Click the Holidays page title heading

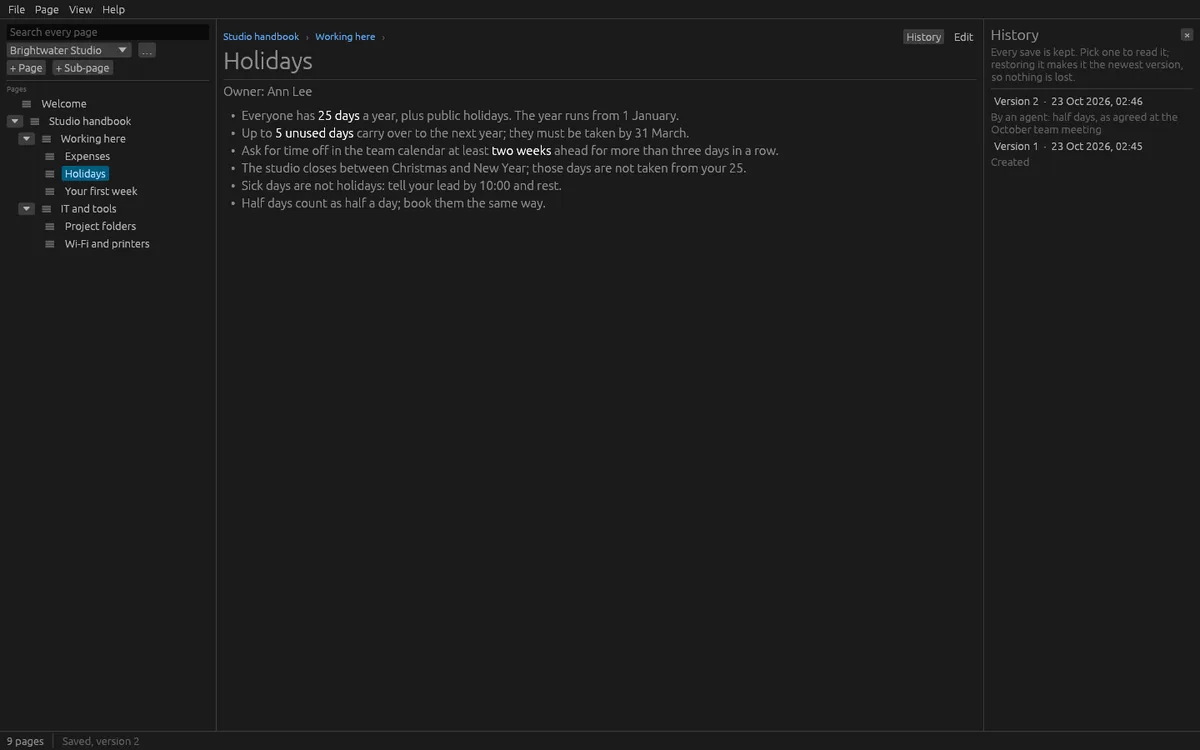point(268,61)
